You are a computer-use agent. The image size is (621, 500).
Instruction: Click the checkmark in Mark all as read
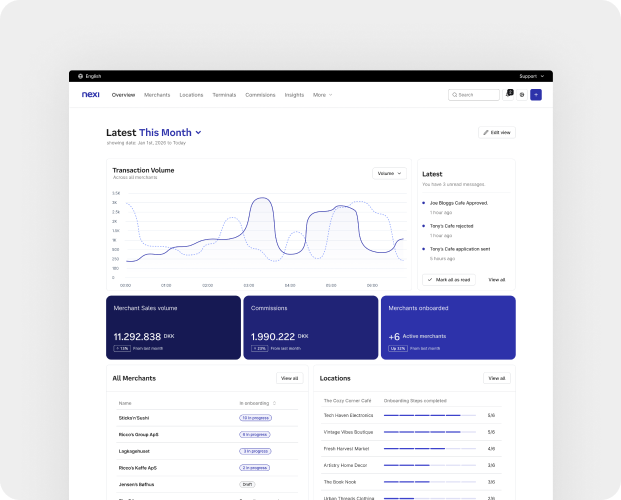click(x=430, y=280)
